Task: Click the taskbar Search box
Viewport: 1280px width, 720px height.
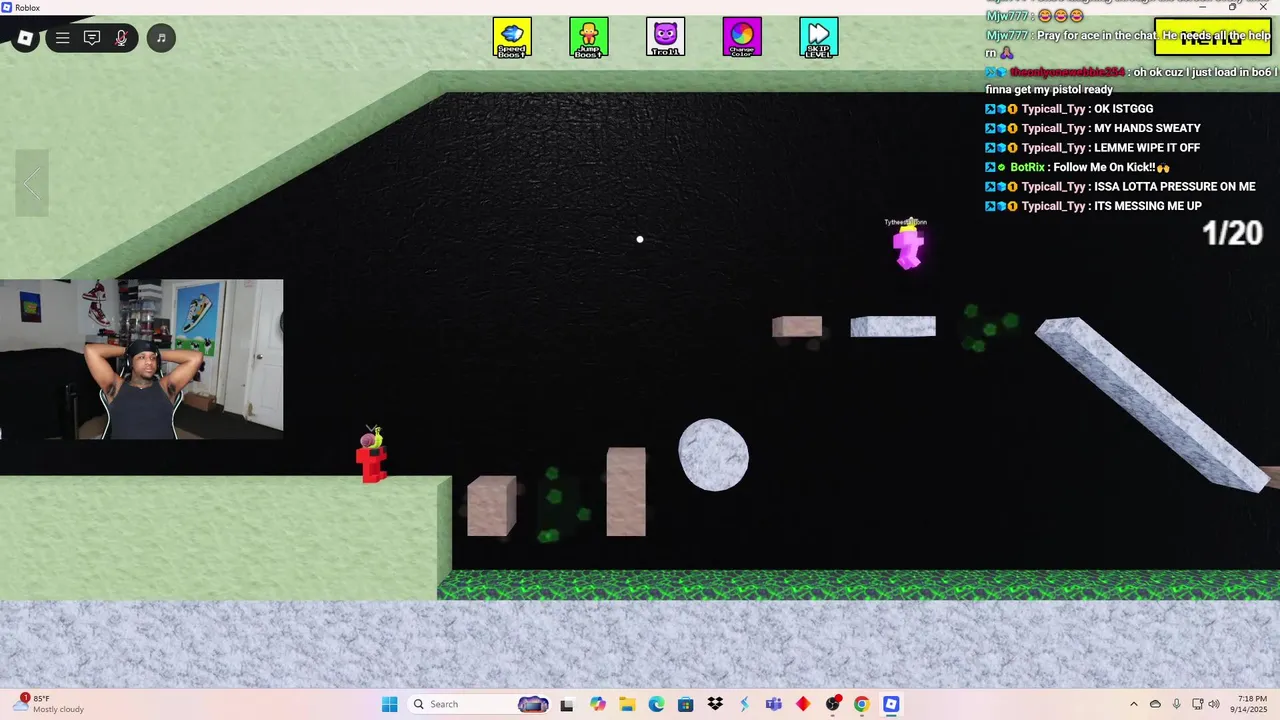Action: pyautogui.click(x=480, y=704)
